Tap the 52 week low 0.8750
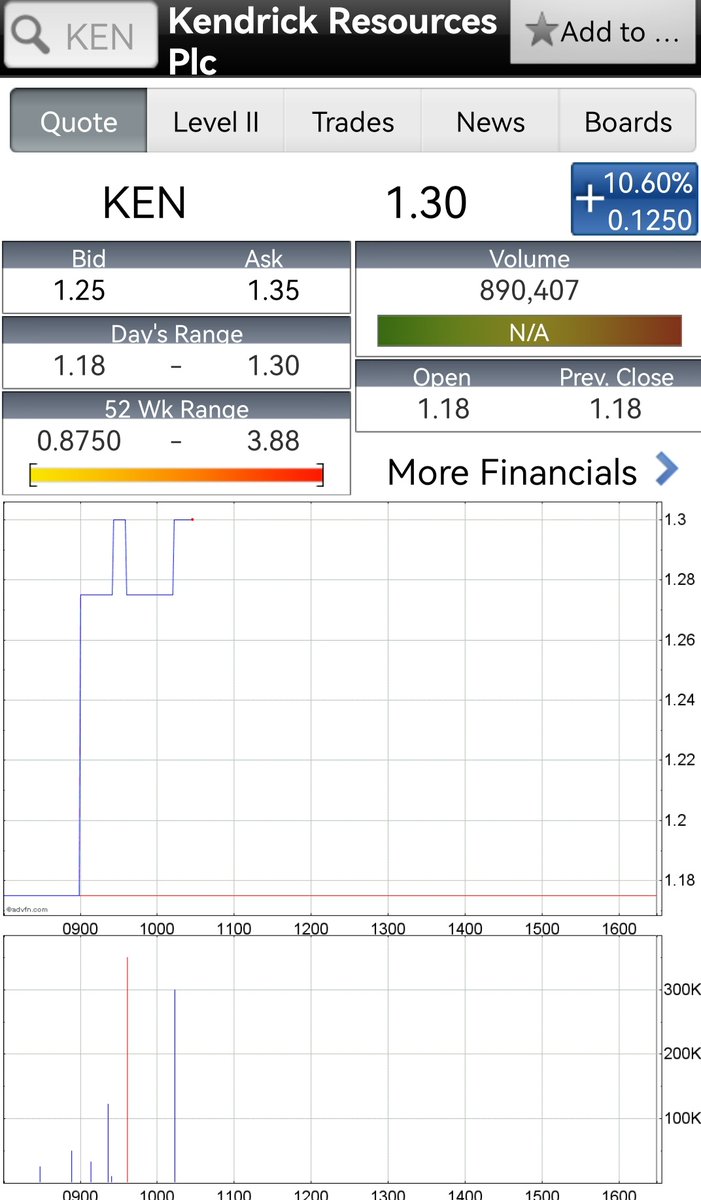The image size is (701, 1200). pos(79,441)
